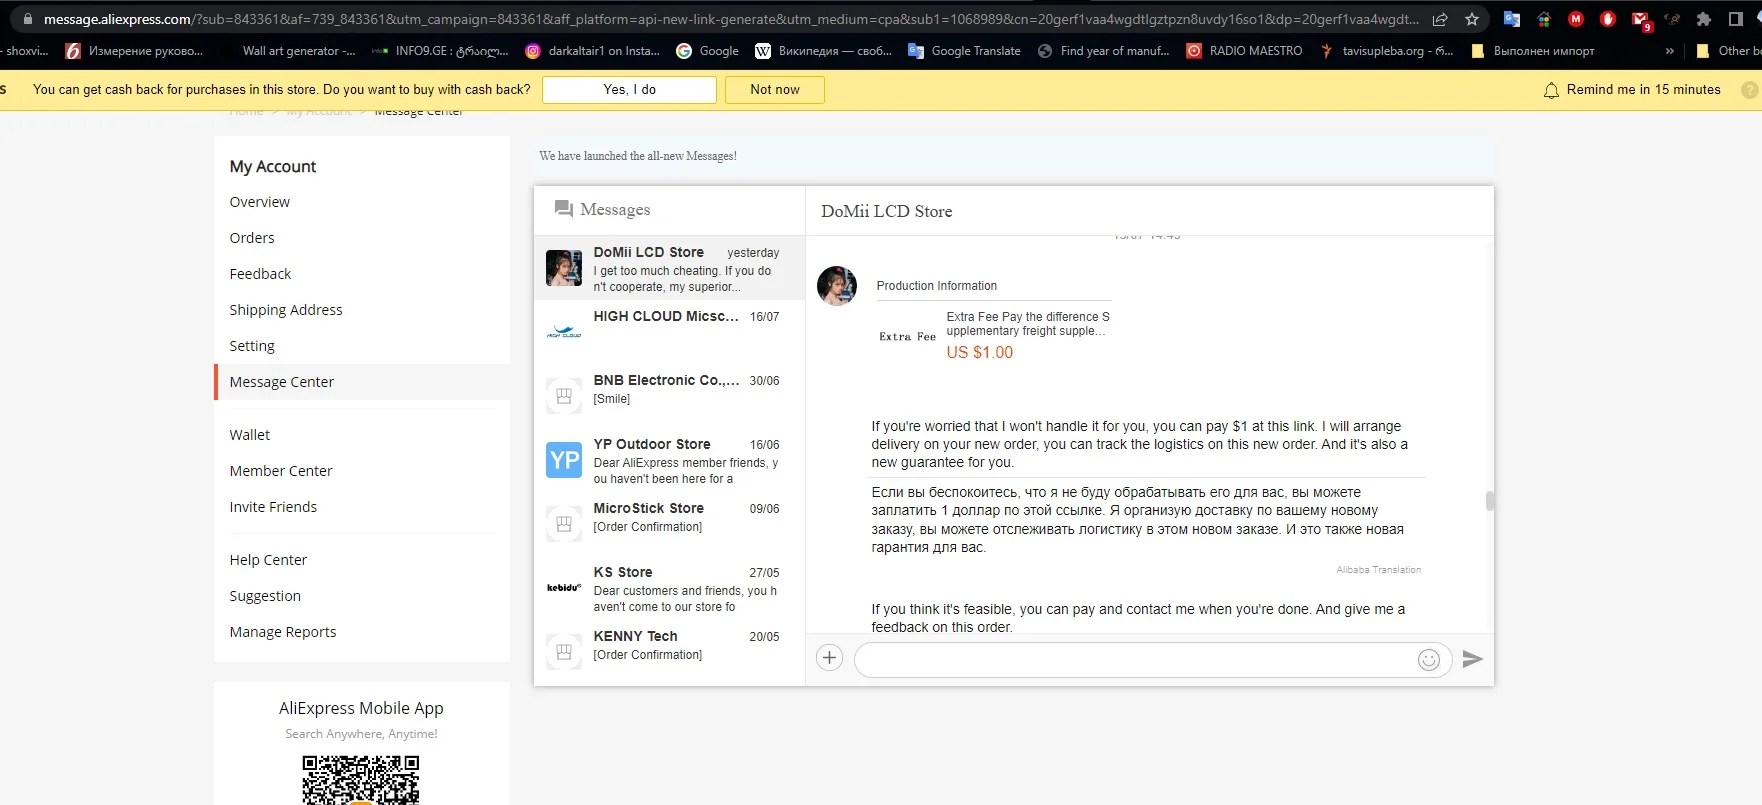Send the message with the arrow icon
Viewport: 1762px width, 805px height.
[1472, 659]
